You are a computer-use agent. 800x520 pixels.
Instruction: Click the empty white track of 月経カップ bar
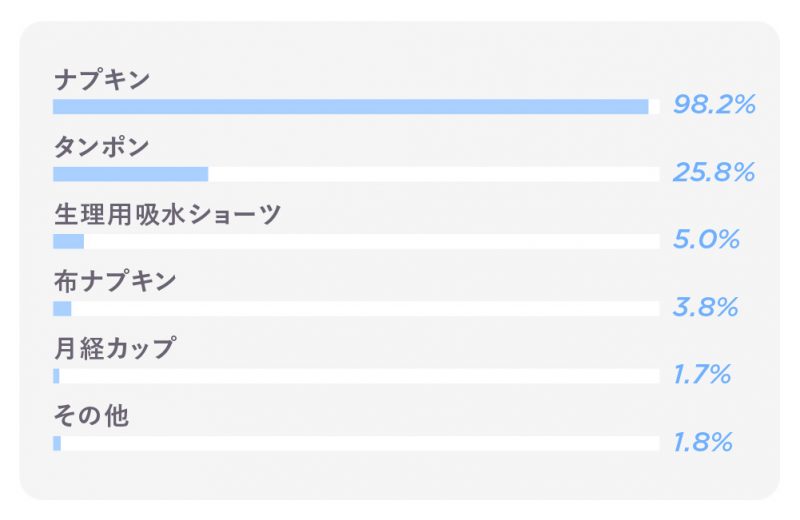[359, 376]
